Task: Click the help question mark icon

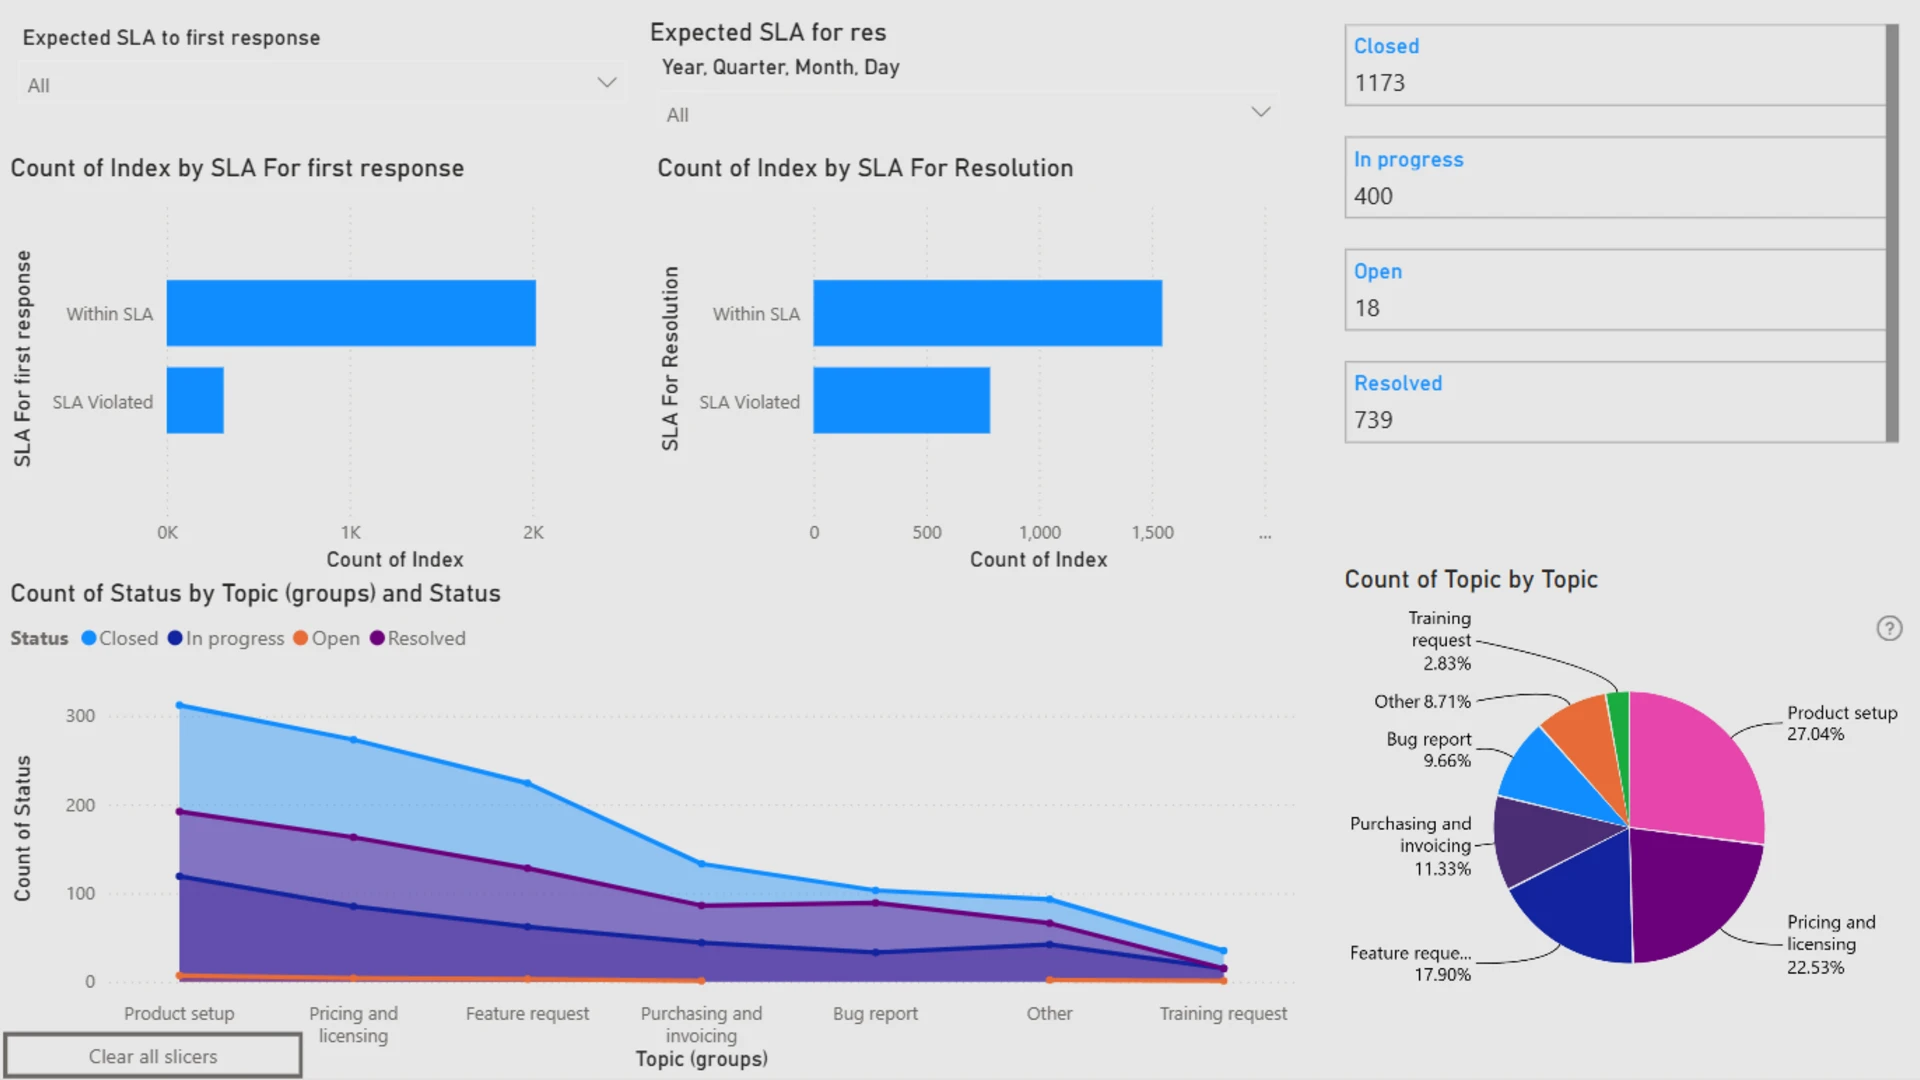Action: point(1889,628)
